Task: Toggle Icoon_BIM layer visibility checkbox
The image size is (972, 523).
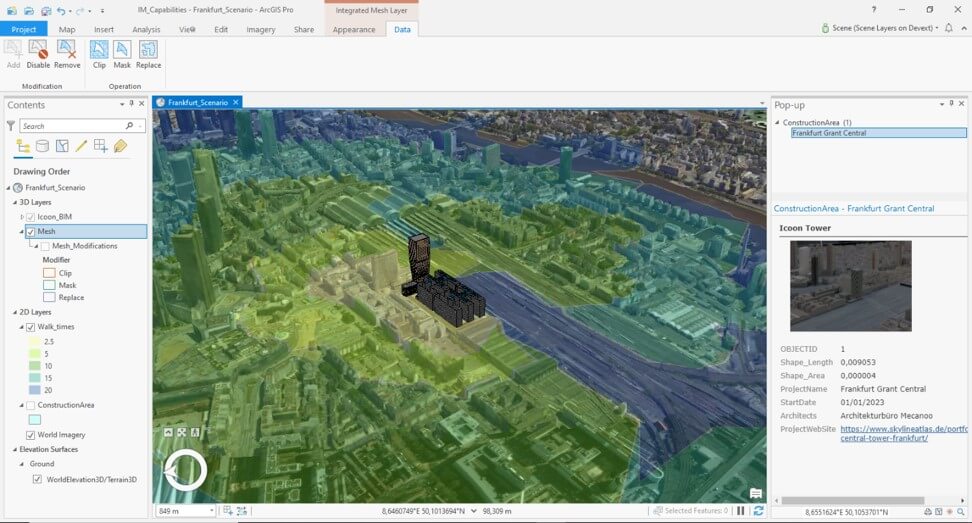Action: coord(30,217)
